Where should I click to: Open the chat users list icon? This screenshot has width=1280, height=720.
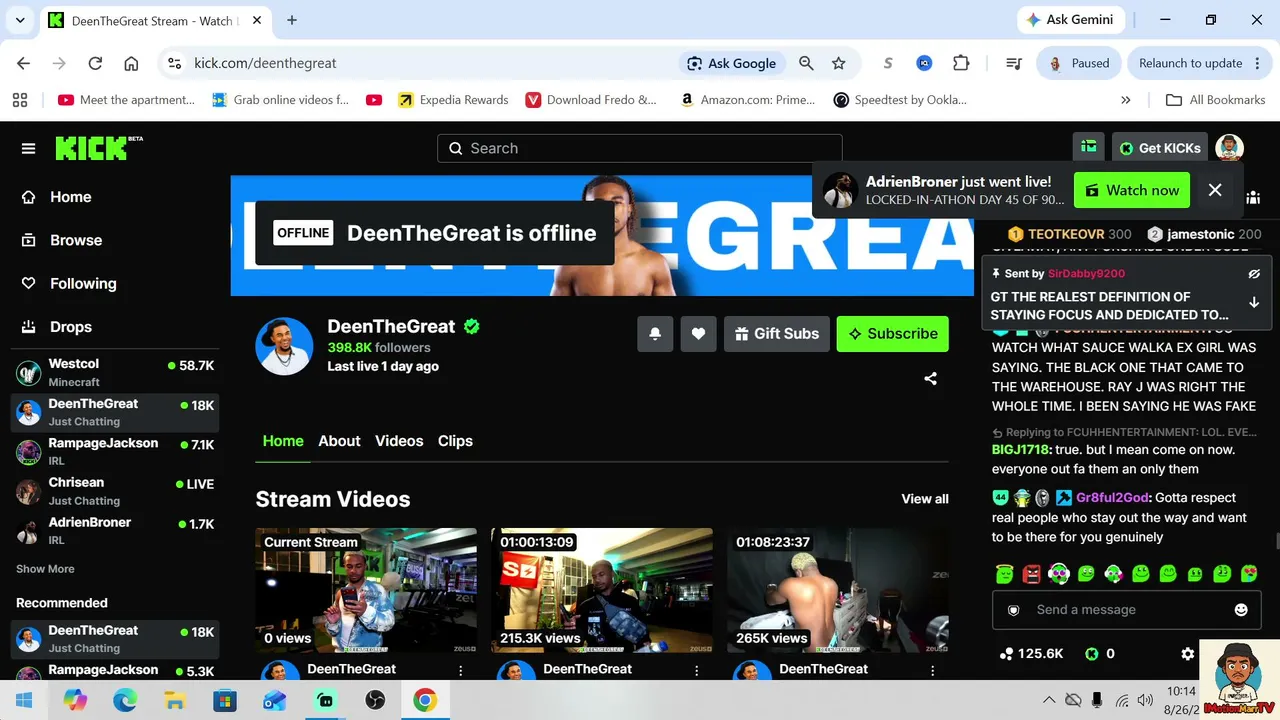(1253, 199)
